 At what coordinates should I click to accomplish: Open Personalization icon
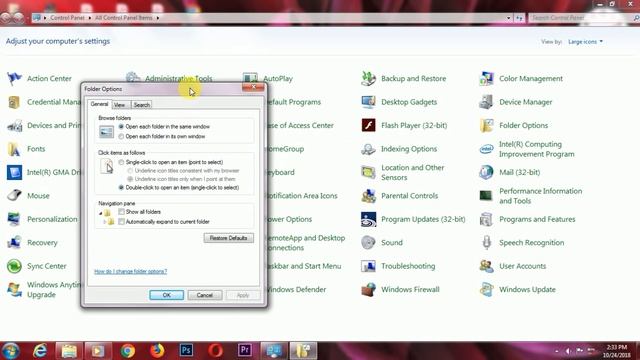point(14,219)
